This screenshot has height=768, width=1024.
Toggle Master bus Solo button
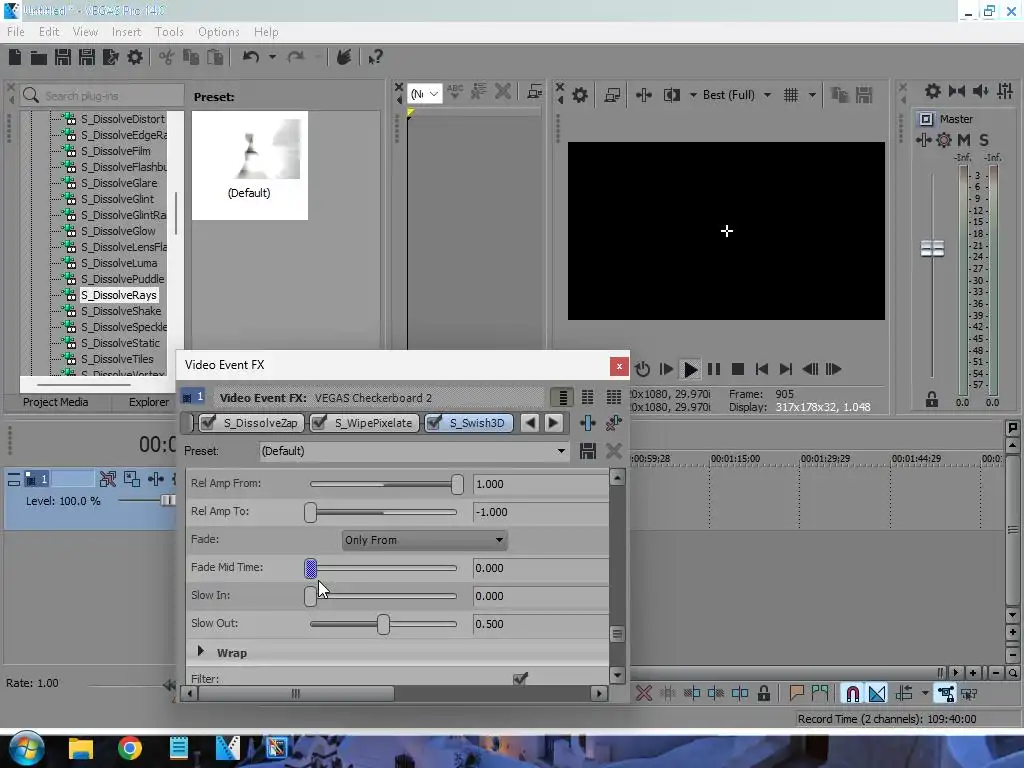(x=984, y=140)
